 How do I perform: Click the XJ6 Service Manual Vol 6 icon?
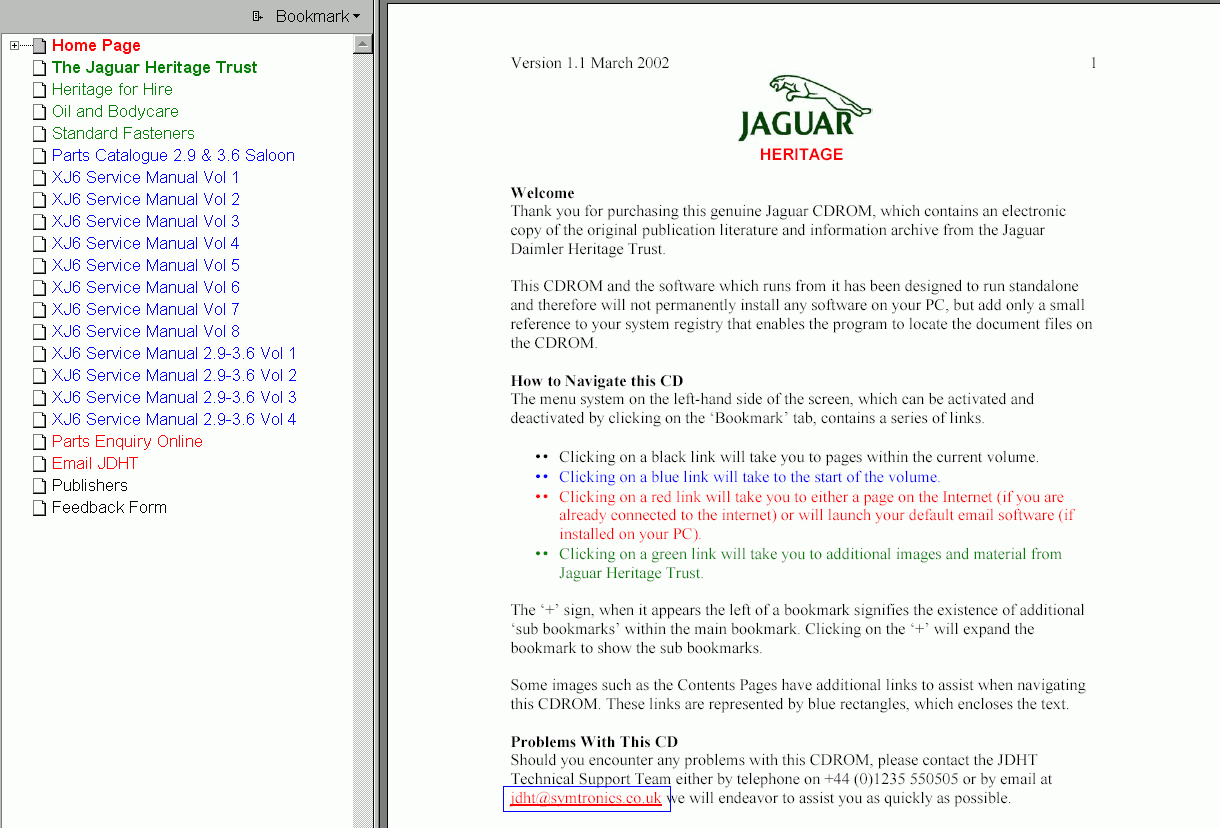click(x=39, y=287)
